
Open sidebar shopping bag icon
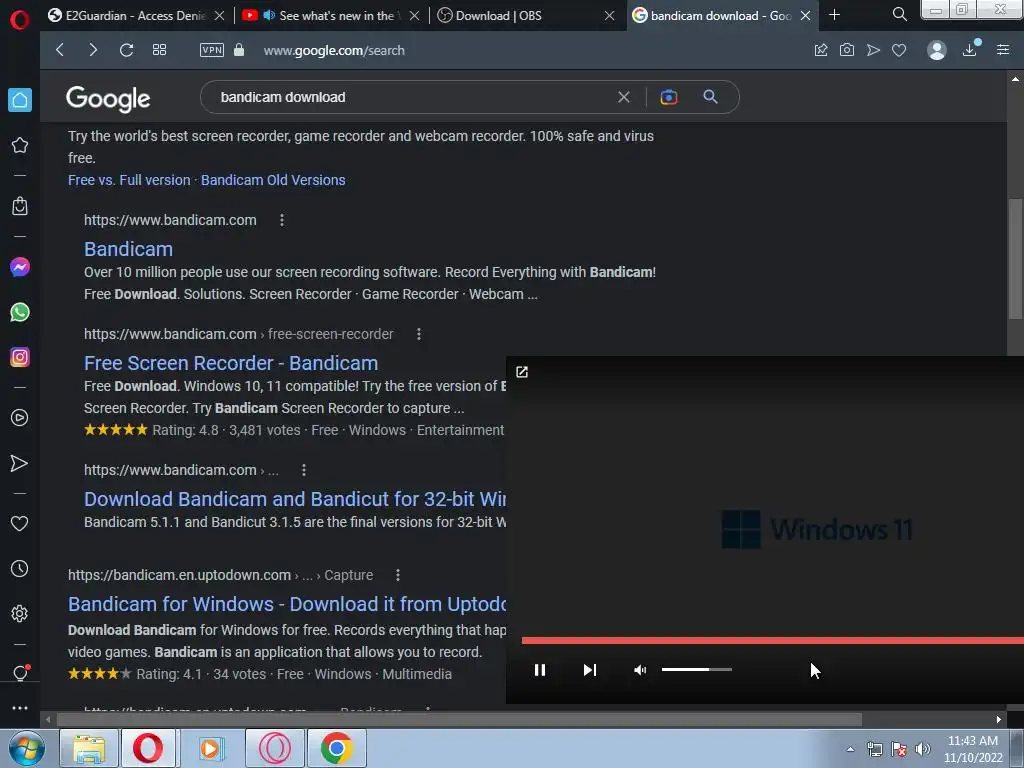click(20, 206)
